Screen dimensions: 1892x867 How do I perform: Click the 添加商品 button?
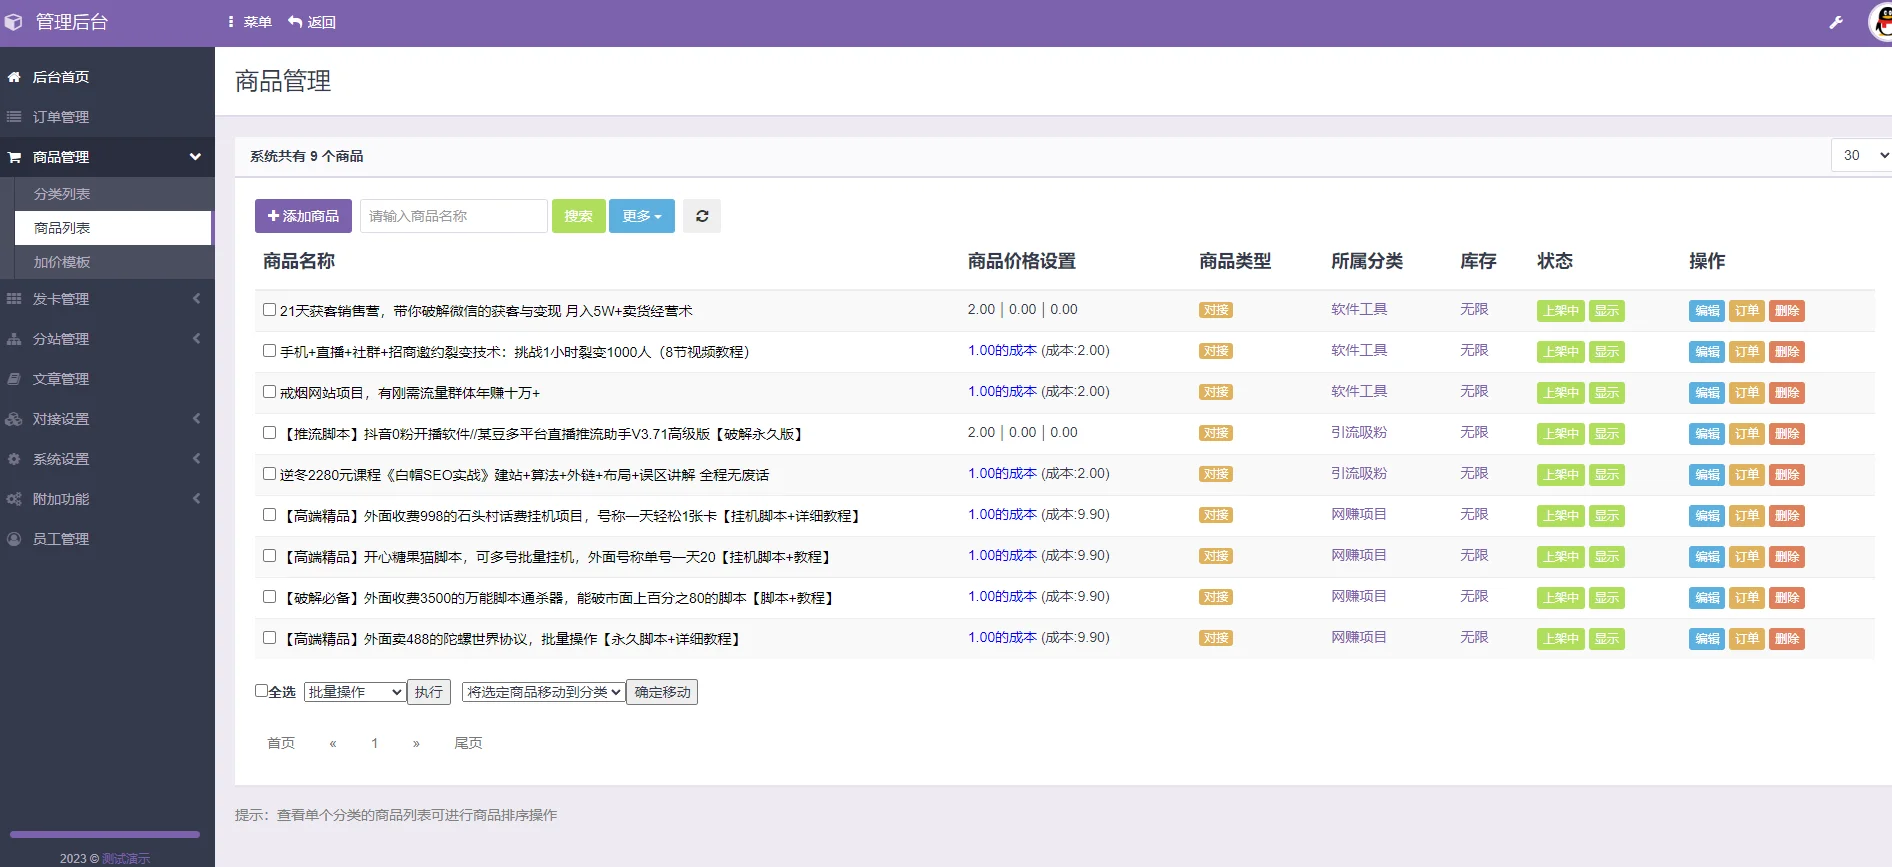click(x=303, y=216)
